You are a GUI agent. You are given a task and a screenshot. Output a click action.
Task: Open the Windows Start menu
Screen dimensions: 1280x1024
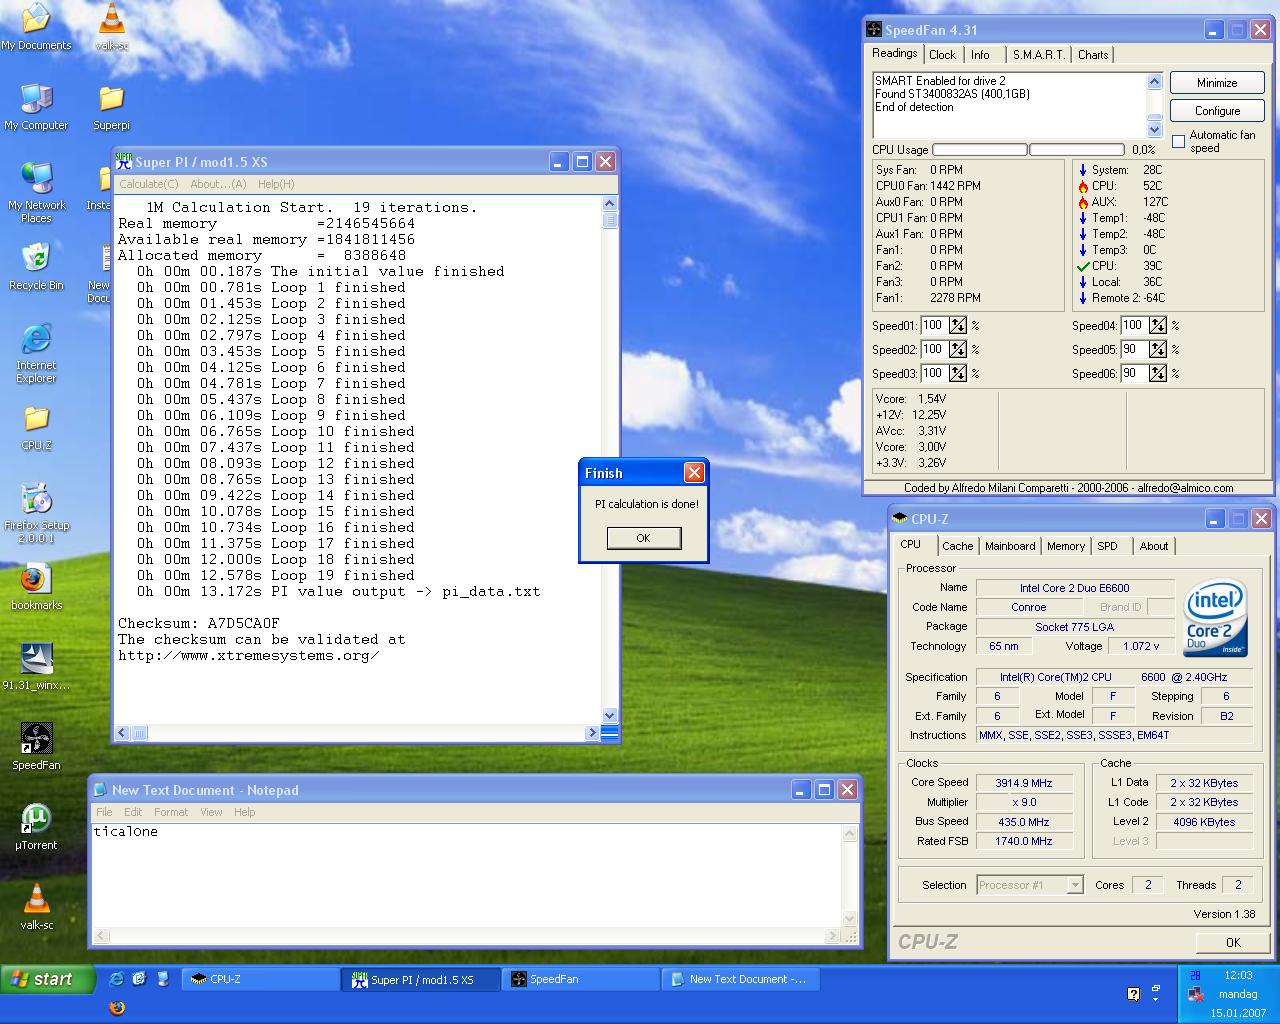48,979
